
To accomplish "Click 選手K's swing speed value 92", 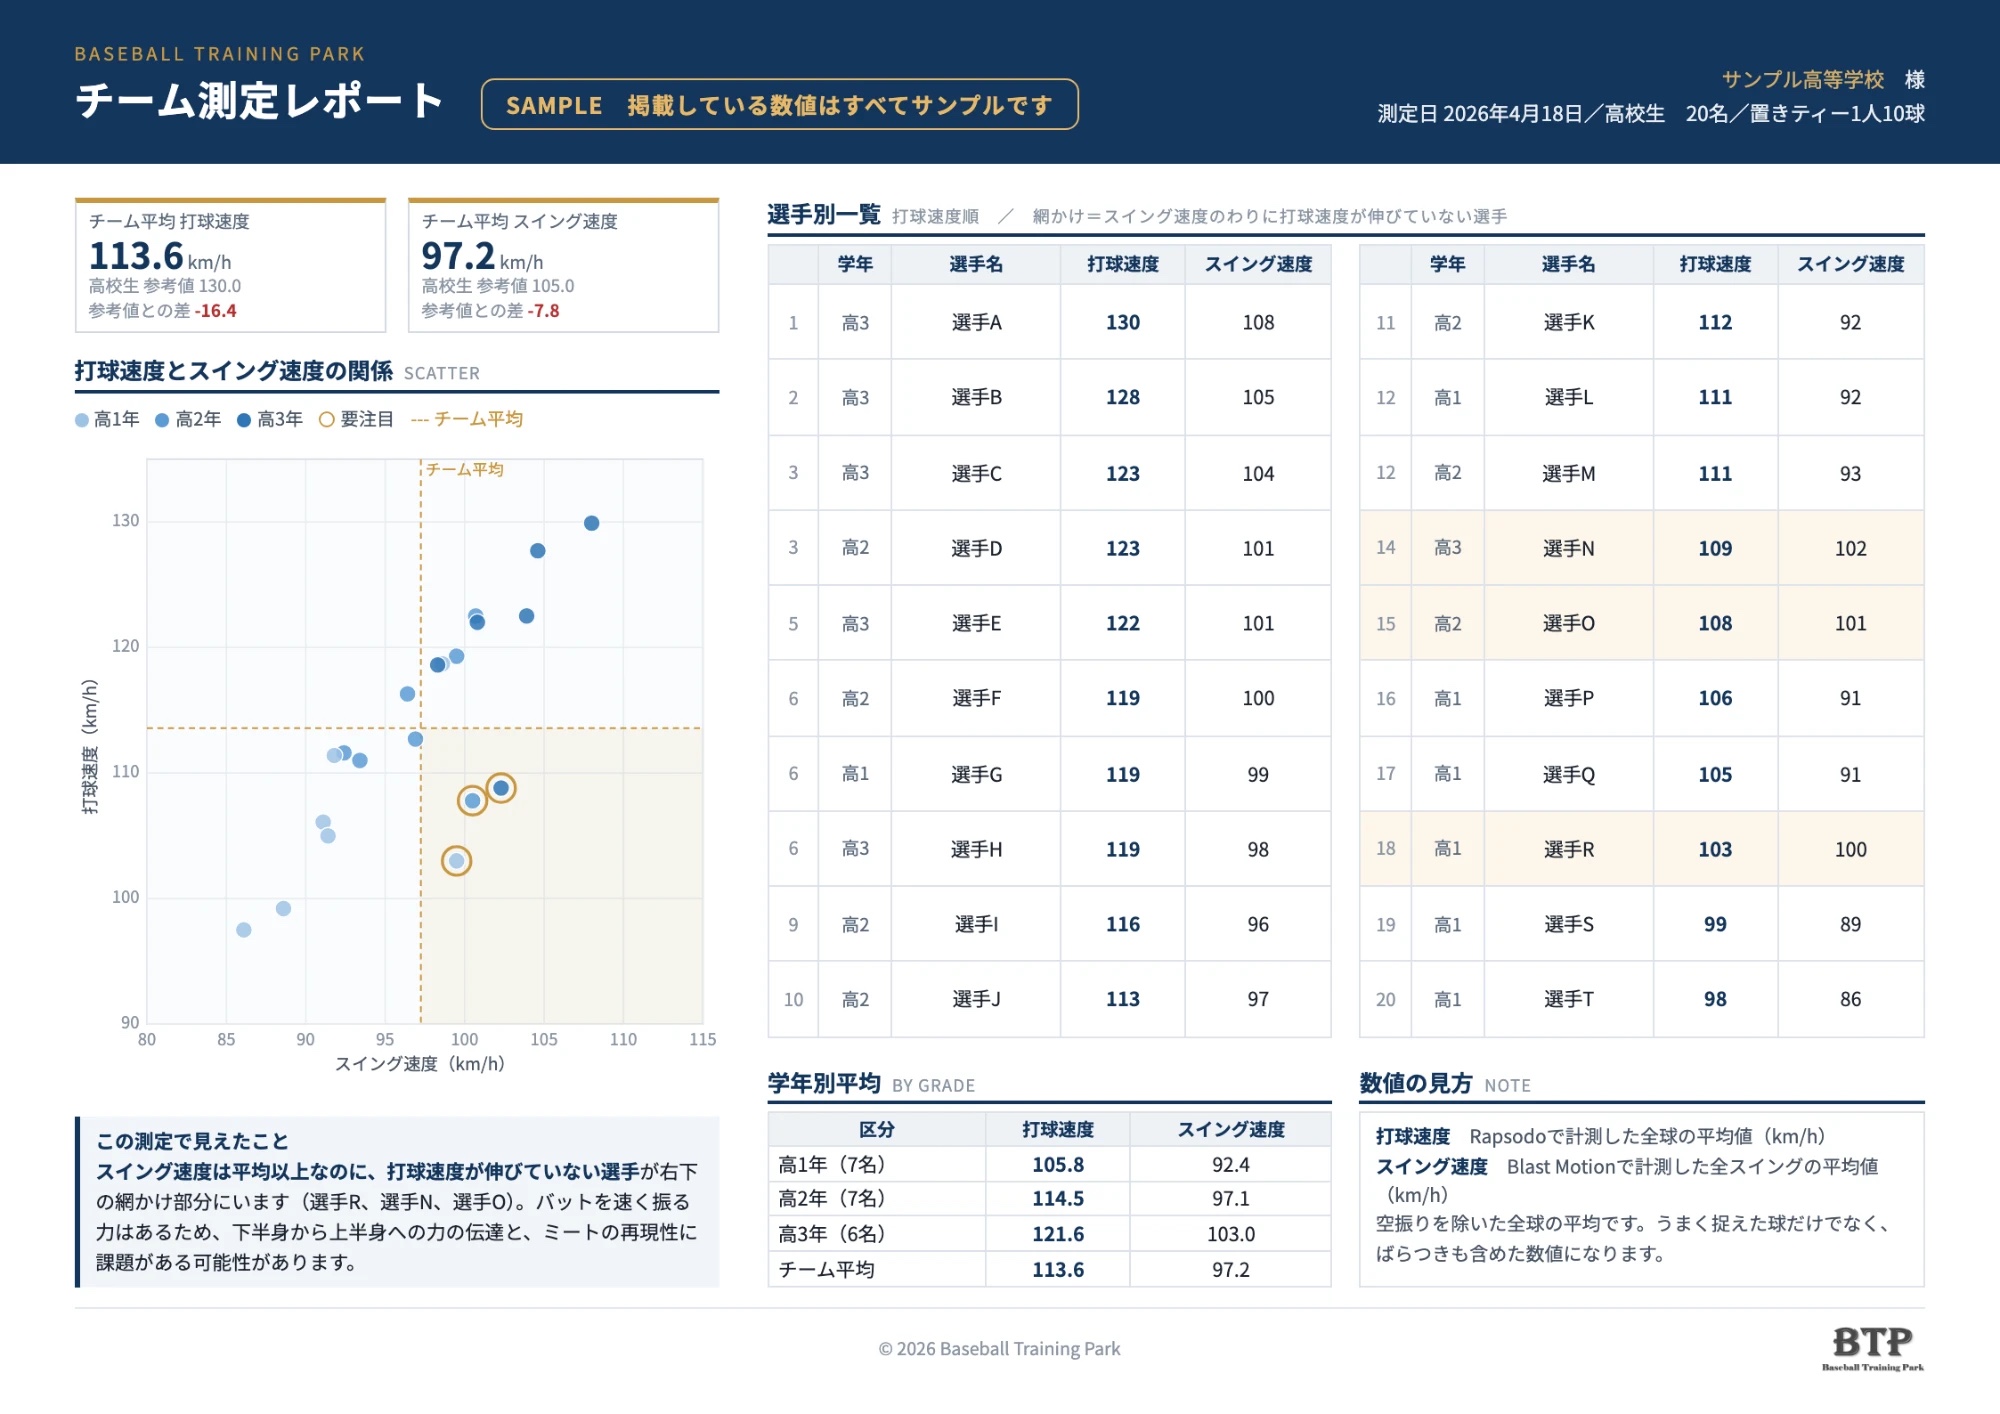I will click(1850, 322).
